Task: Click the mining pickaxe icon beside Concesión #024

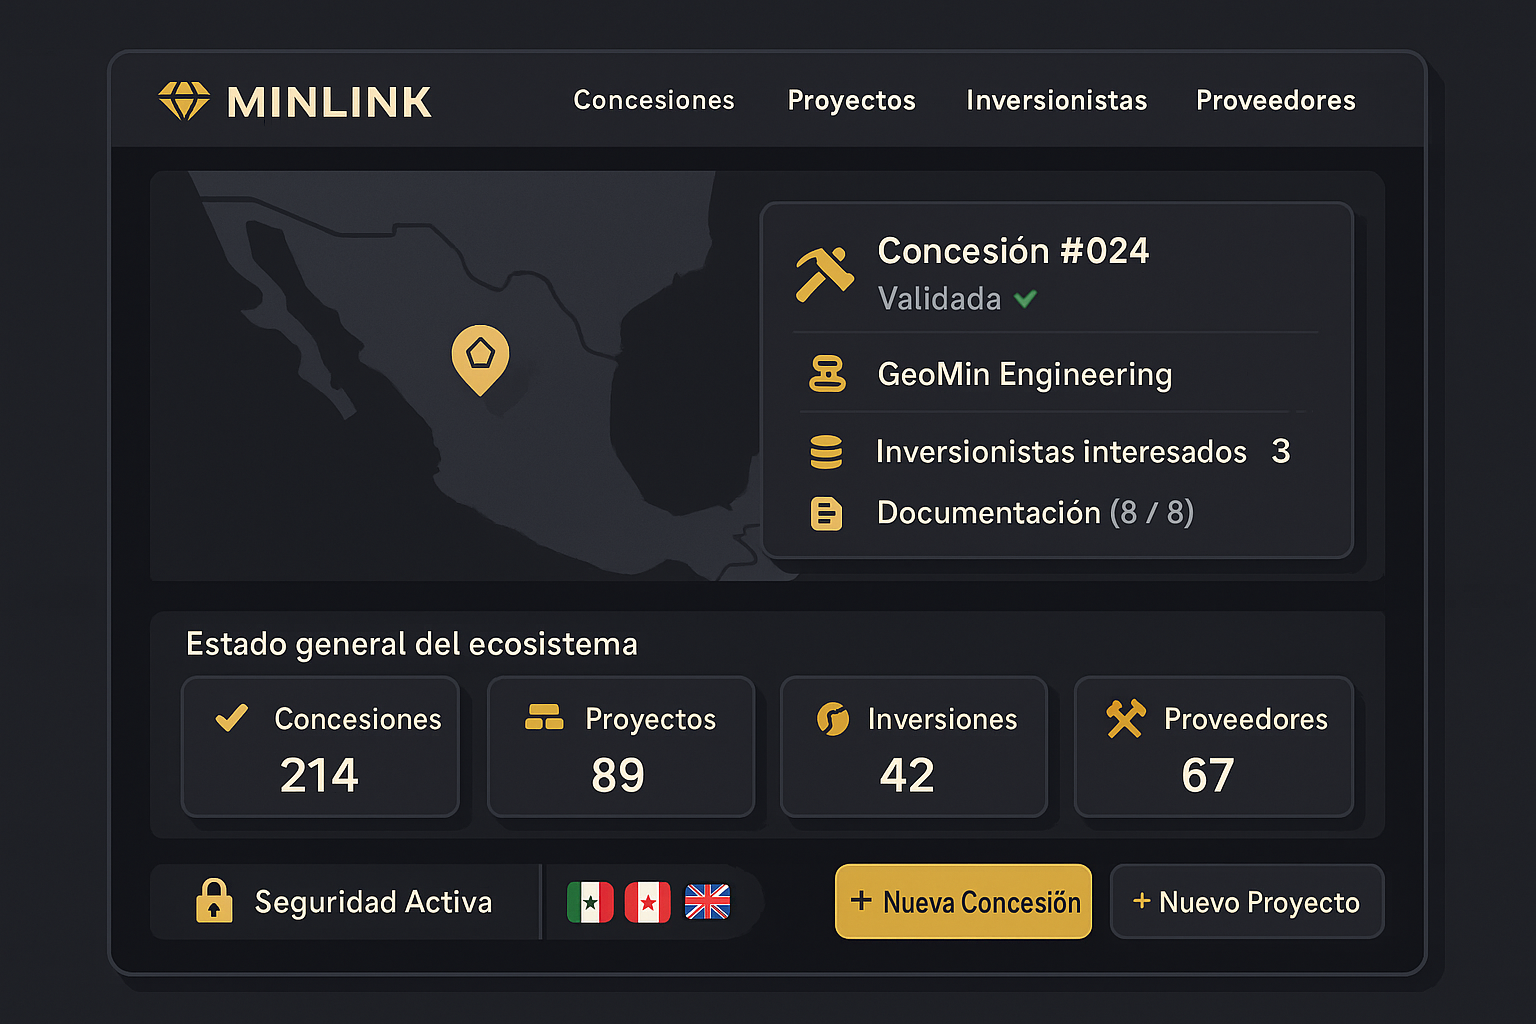Action: (824, 273)
